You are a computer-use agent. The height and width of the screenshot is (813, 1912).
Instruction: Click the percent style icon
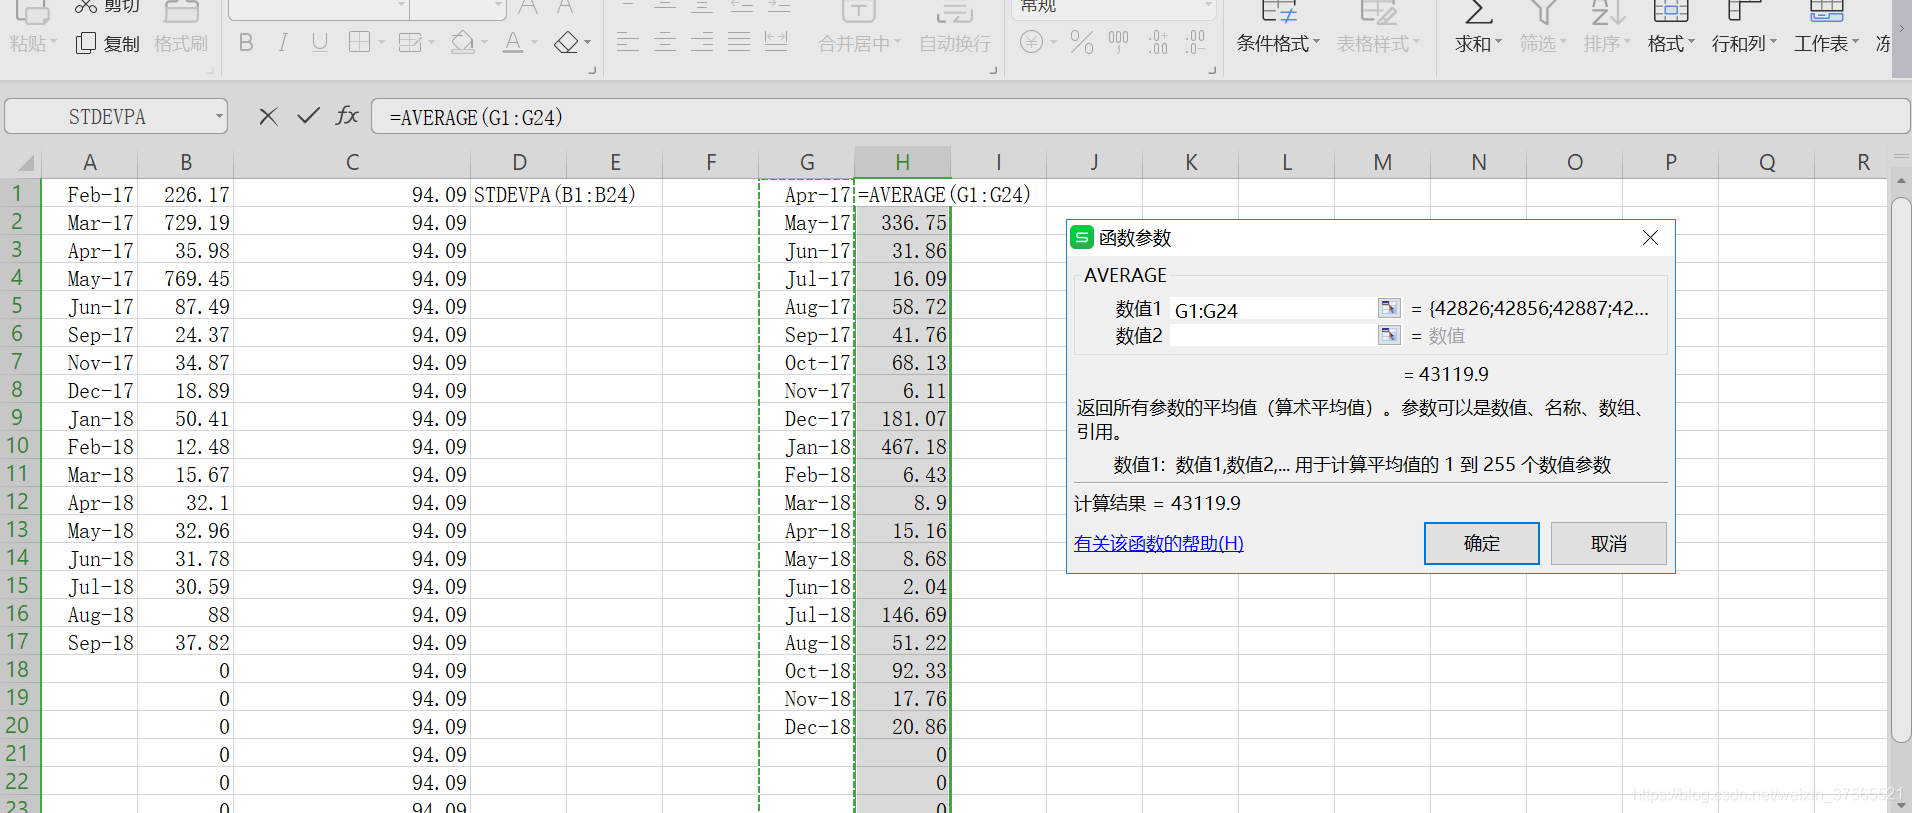1081,42
